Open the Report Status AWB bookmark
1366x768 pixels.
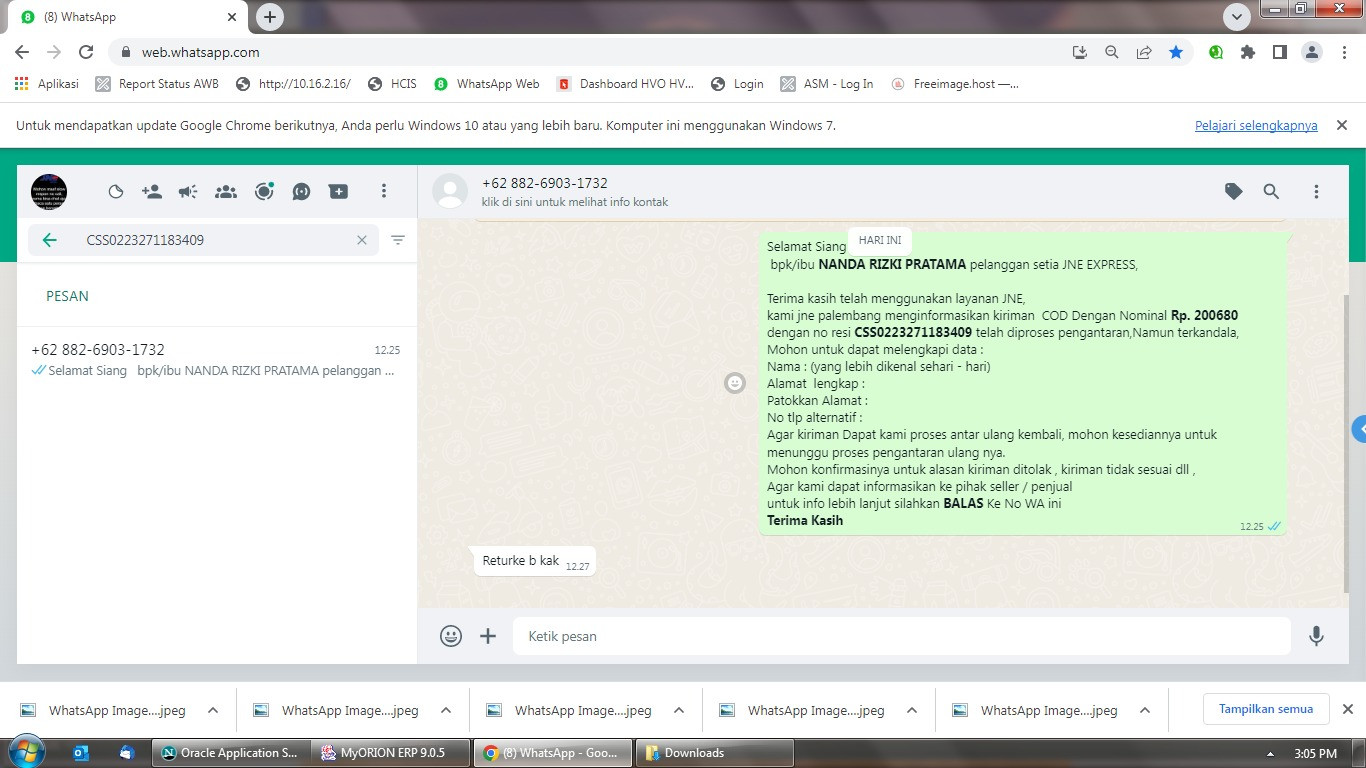pyautogui.click(x=157, y=84)
